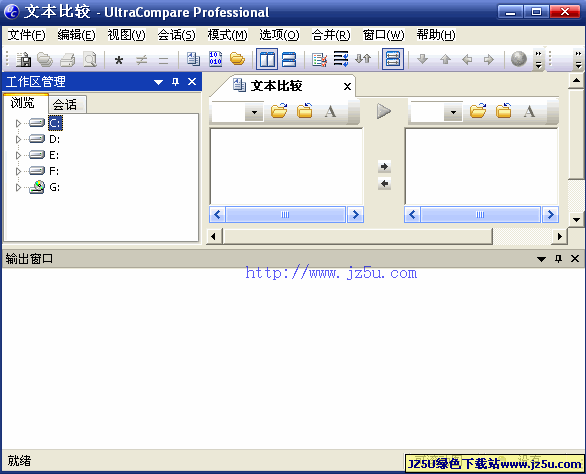Open file in left pane folder icon
The width and height of the screenshot is (586, 474).
(x=279, y=111)
